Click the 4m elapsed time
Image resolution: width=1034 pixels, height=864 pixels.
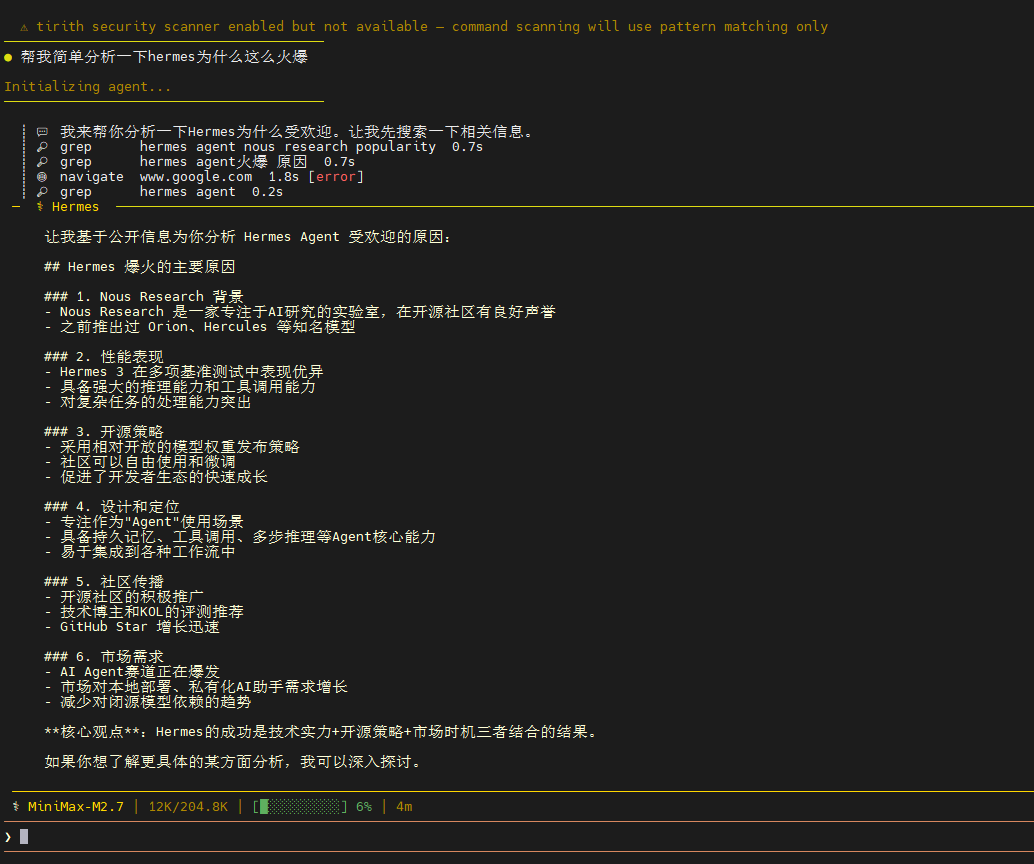click(404, 807)
